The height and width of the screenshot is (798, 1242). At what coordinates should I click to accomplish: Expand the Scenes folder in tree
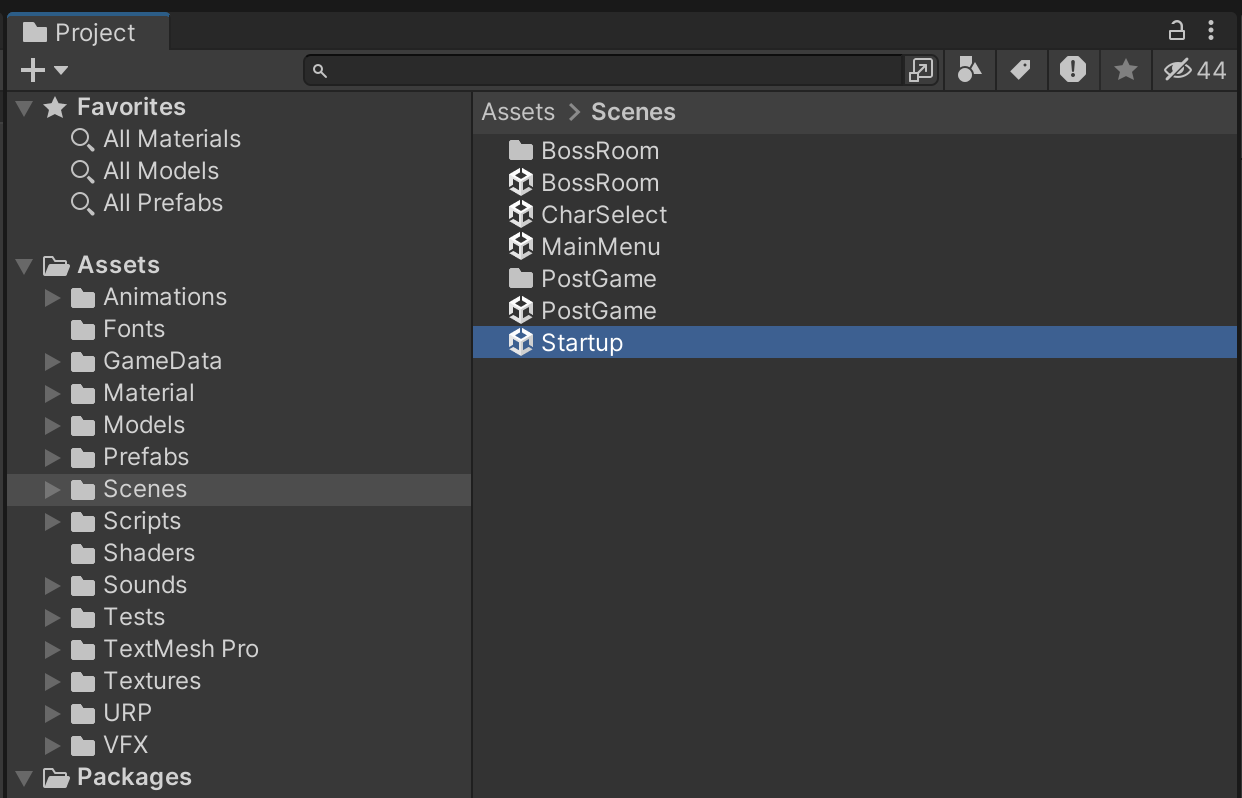[53, 489]
